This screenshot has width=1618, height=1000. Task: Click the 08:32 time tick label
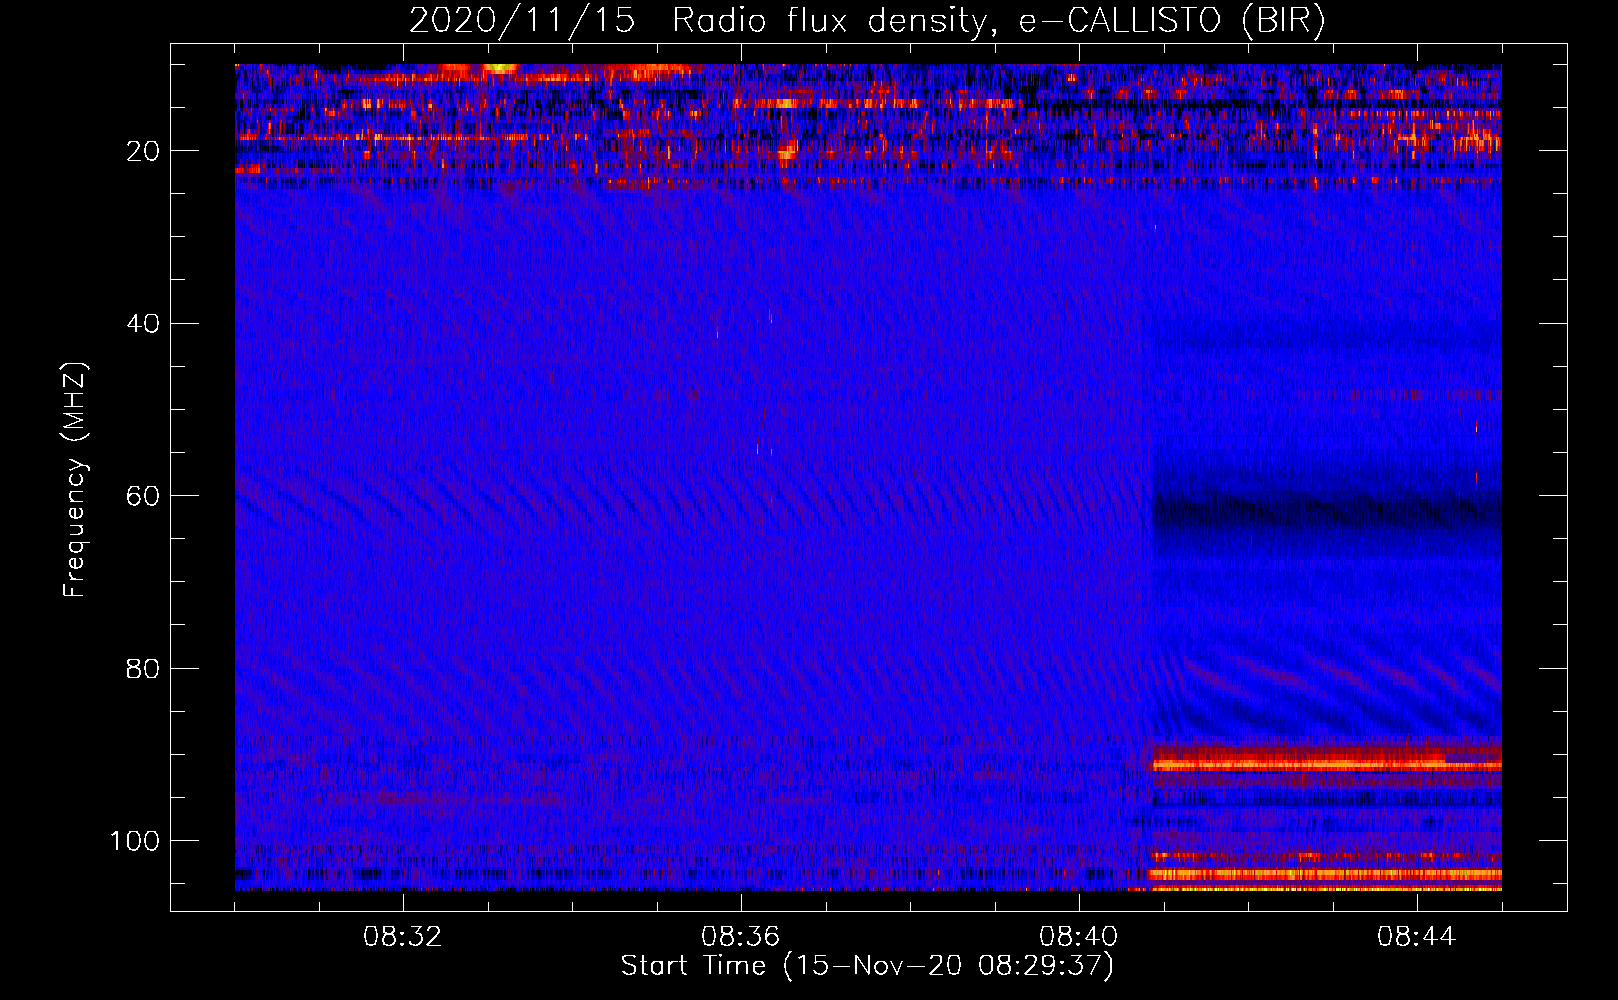tap(403, 937)
